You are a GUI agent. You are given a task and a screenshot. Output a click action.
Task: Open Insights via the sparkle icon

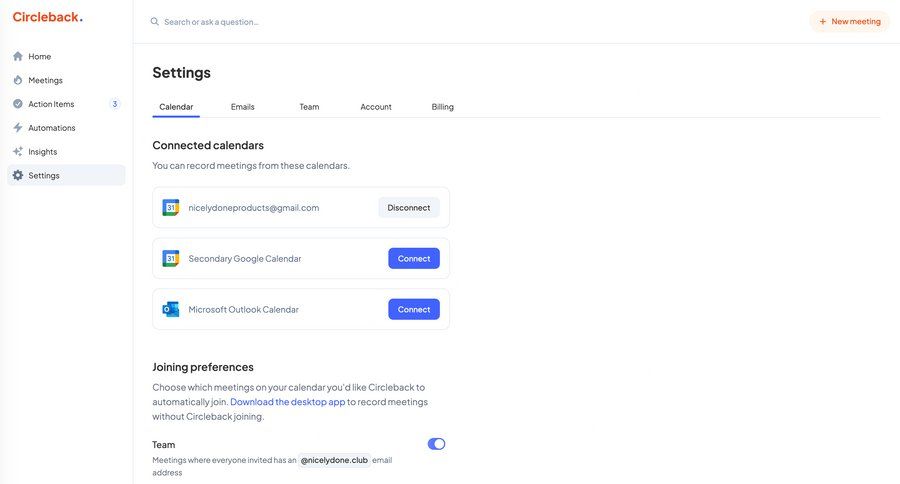18,152
